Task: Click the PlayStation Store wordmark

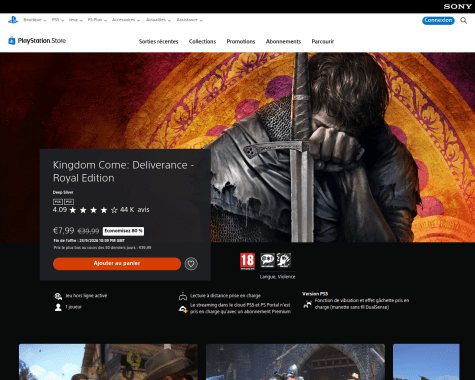Action: pyautogui.click(x=42, y=41)
